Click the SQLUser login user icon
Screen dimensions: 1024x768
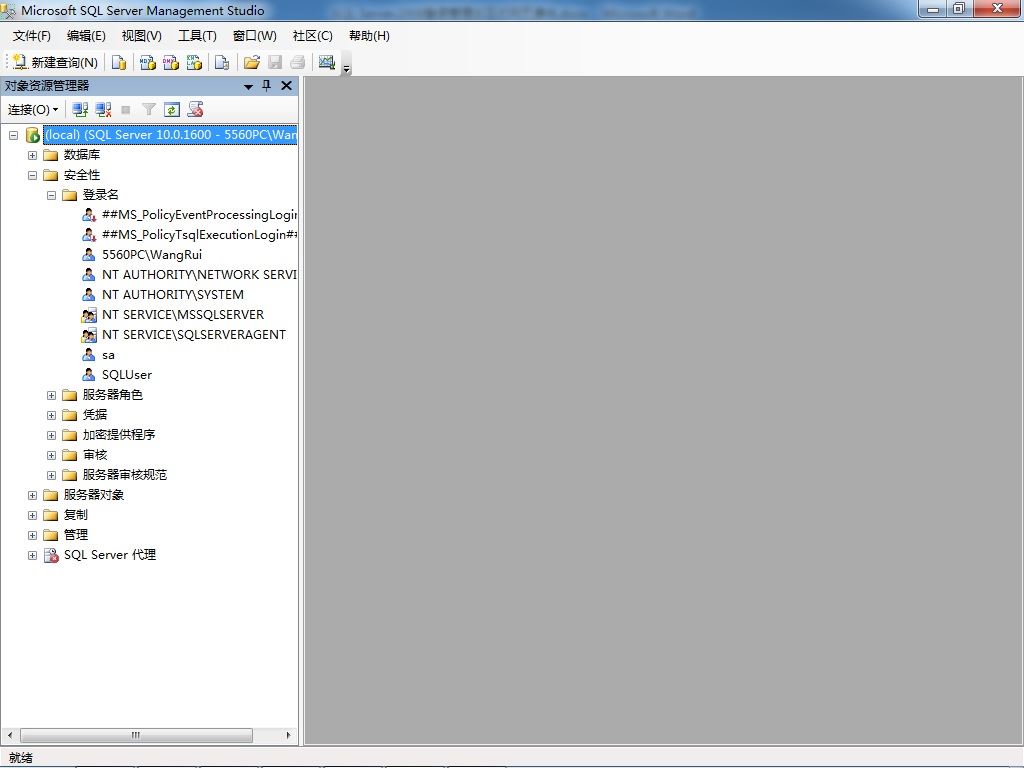(x=89, y=375)
